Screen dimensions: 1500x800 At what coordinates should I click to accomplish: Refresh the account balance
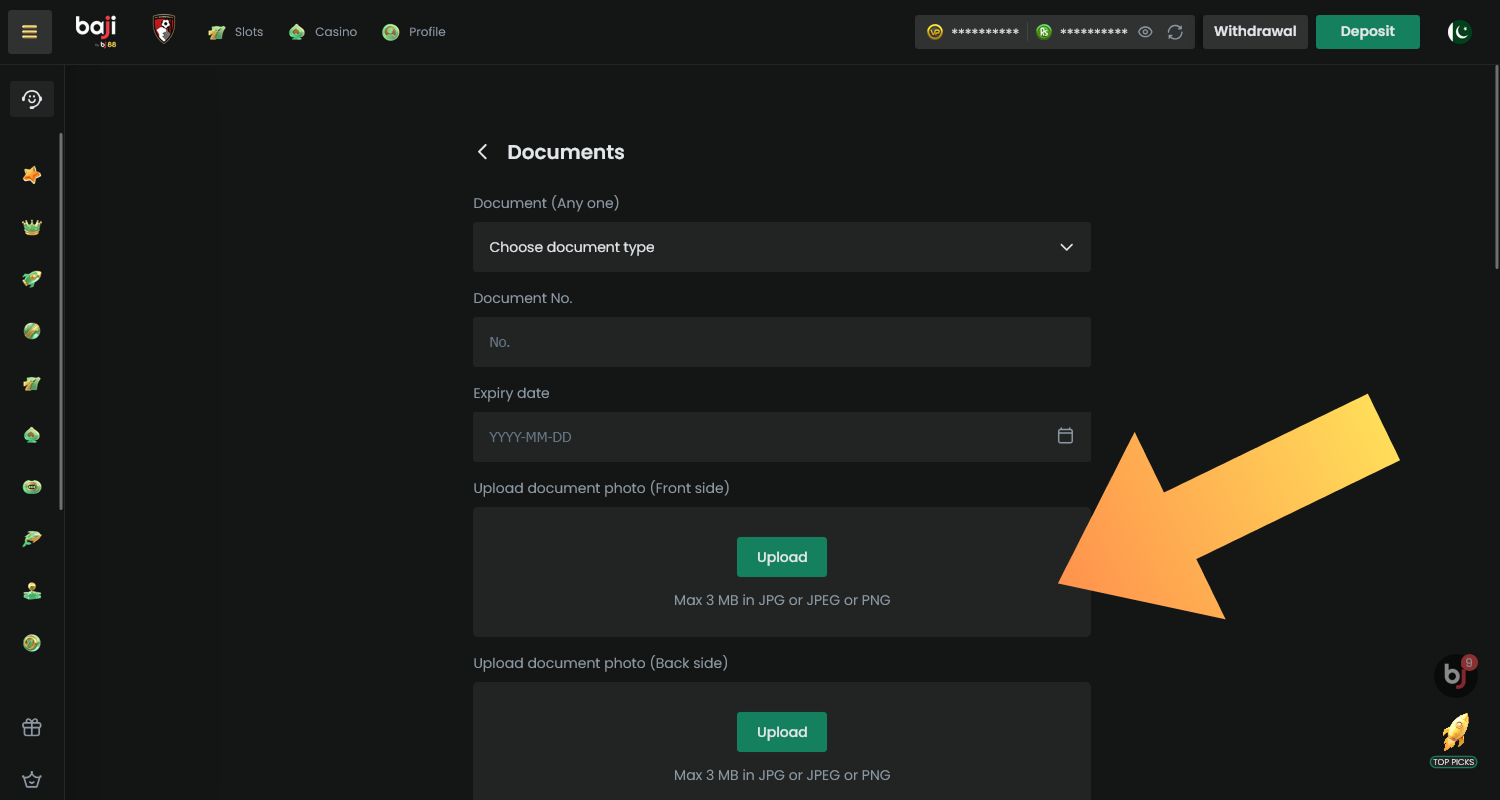[1176, 31]
